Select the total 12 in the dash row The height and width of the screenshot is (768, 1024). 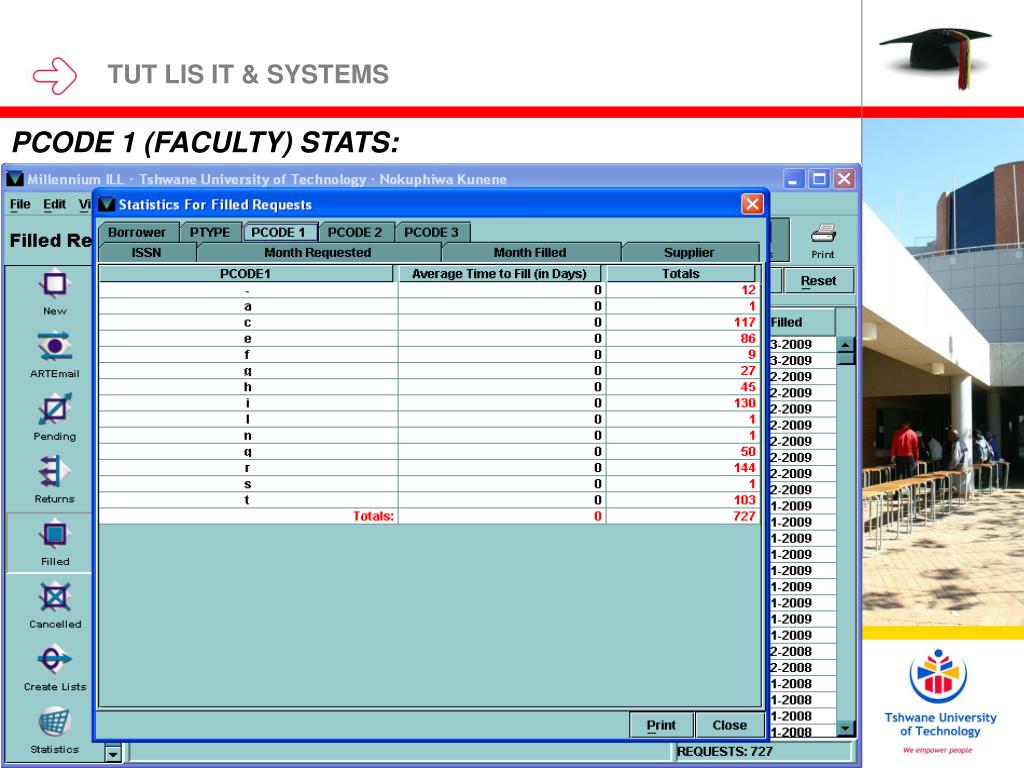point(748,290)
